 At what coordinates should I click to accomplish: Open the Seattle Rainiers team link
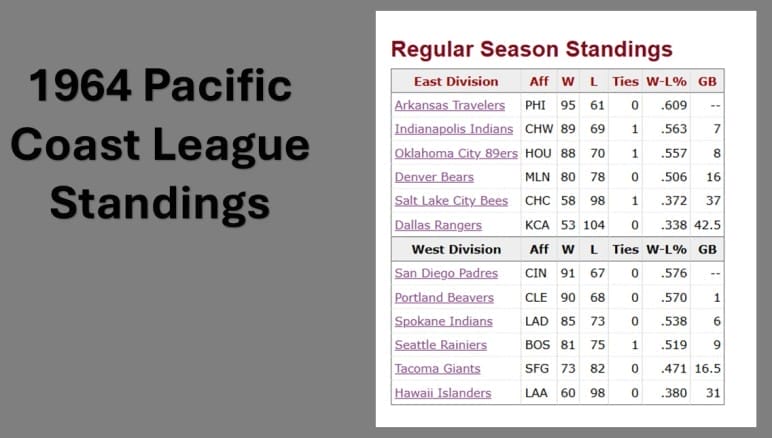coord(440,345)
